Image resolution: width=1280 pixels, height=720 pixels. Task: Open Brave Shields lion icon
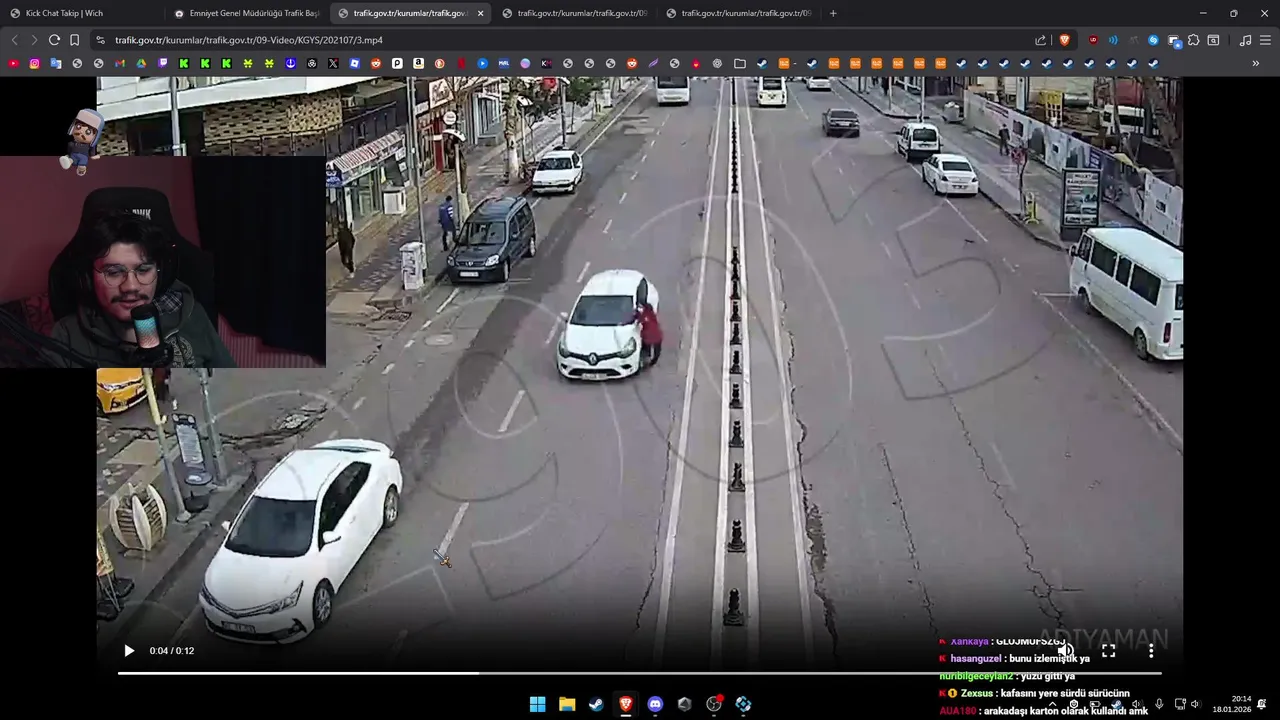tap(1064, 40)
